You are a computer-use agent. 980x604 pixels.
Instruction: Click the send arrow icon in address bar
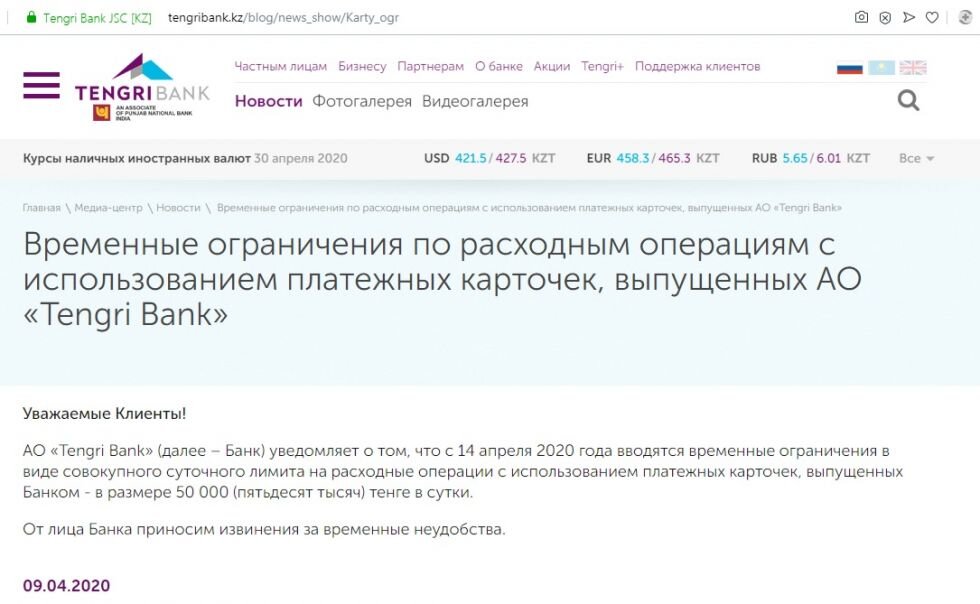point(909,18)
